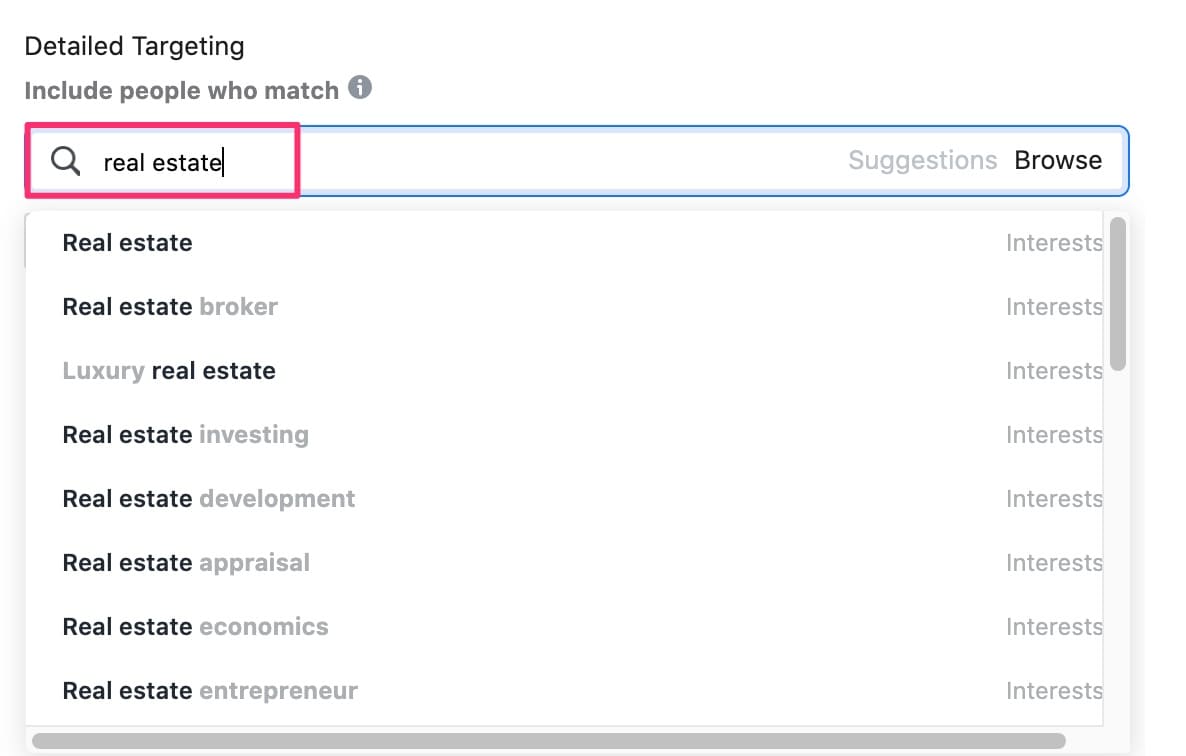Viewport: 1186px width, 756px height.
Task: Click Interests label of Real estate investing
Action: point(1054,435)
